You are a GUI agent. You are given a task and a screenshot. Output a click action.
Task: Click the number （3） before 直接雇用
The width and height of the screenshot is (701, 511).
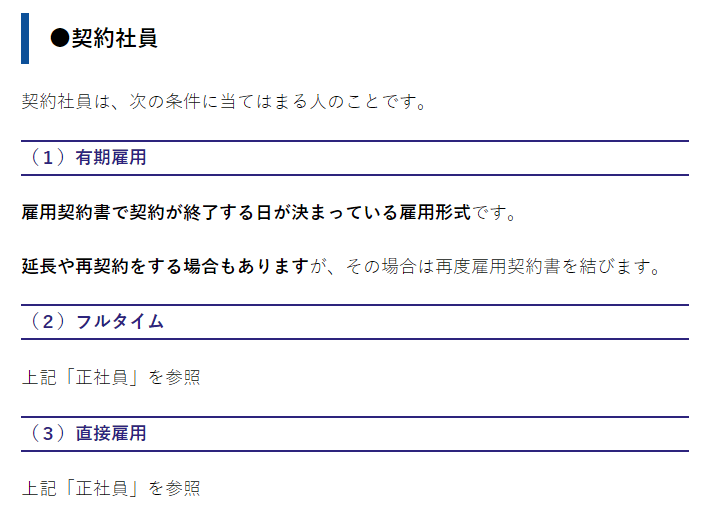47,433
